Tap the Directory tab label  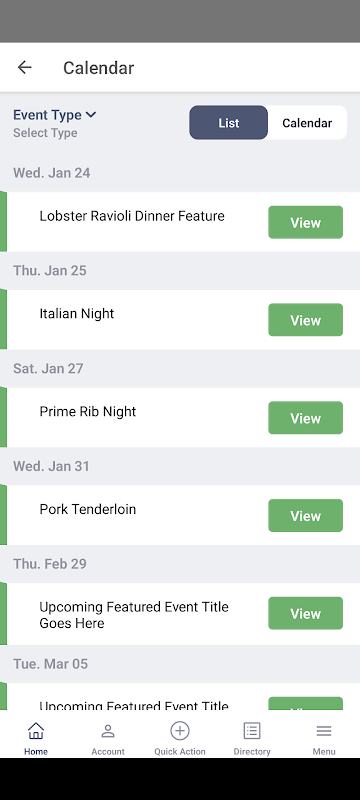(x=252, y=752)
